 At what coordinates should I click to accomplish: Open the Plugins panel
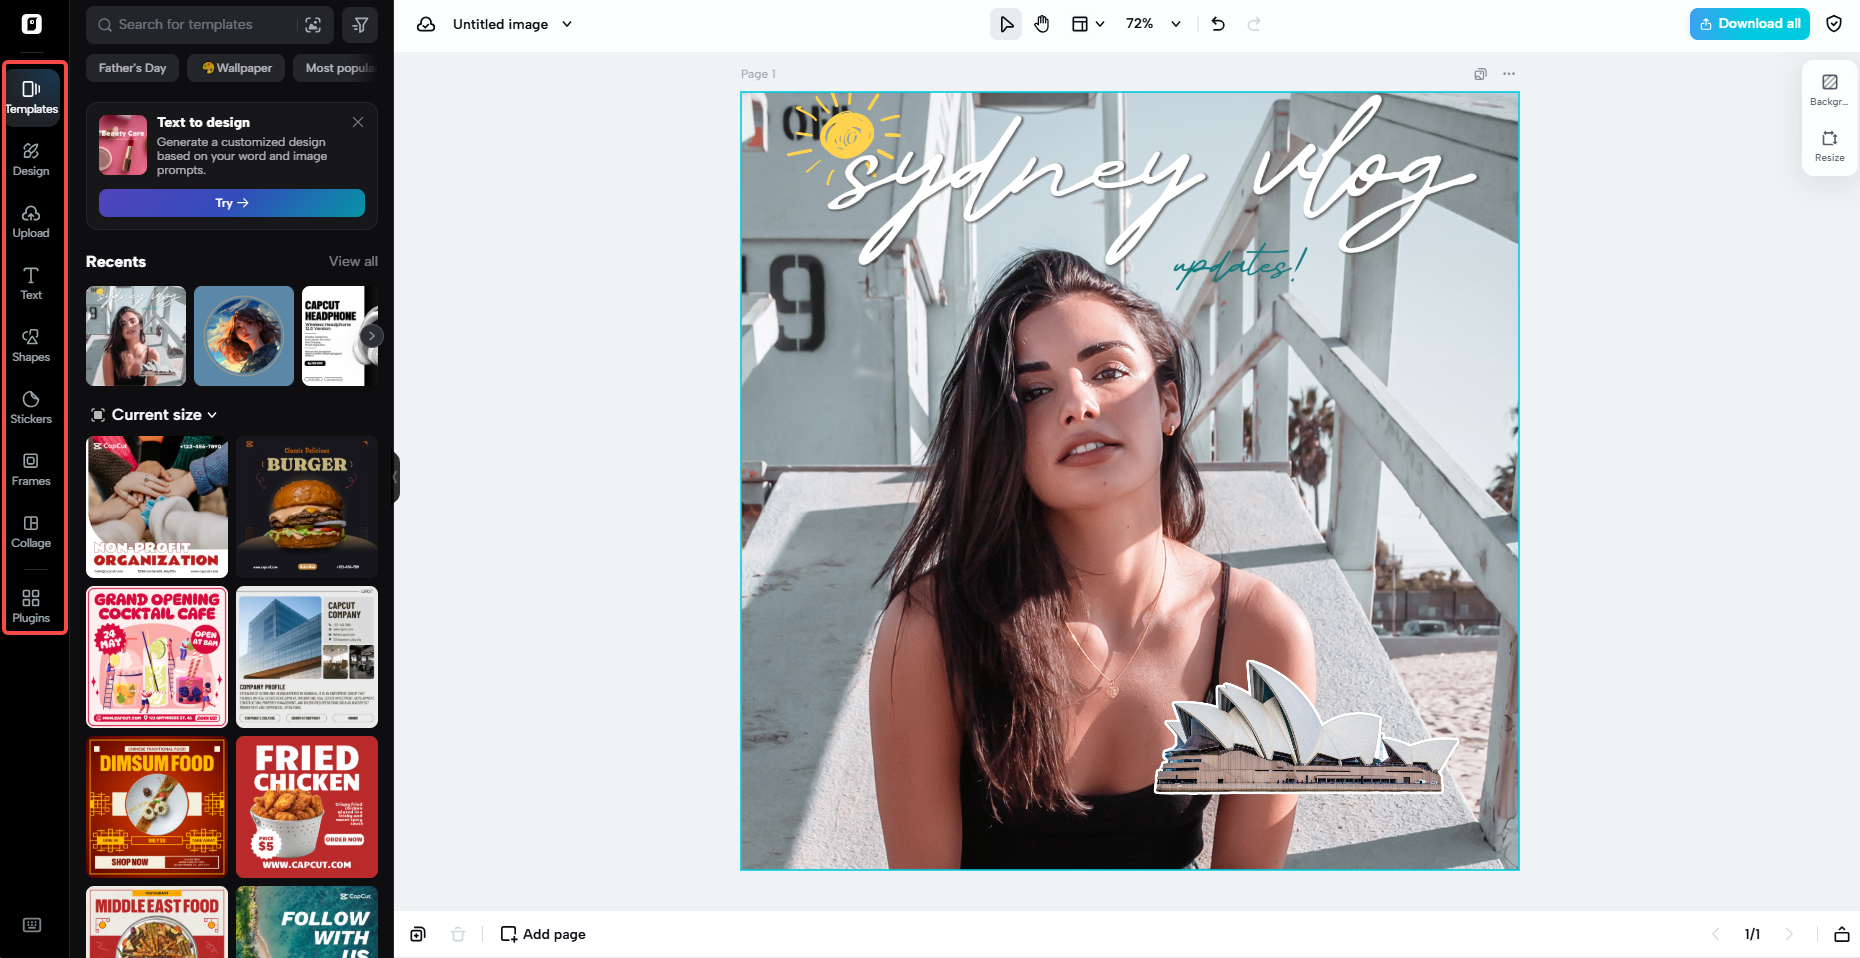point(31,606)
